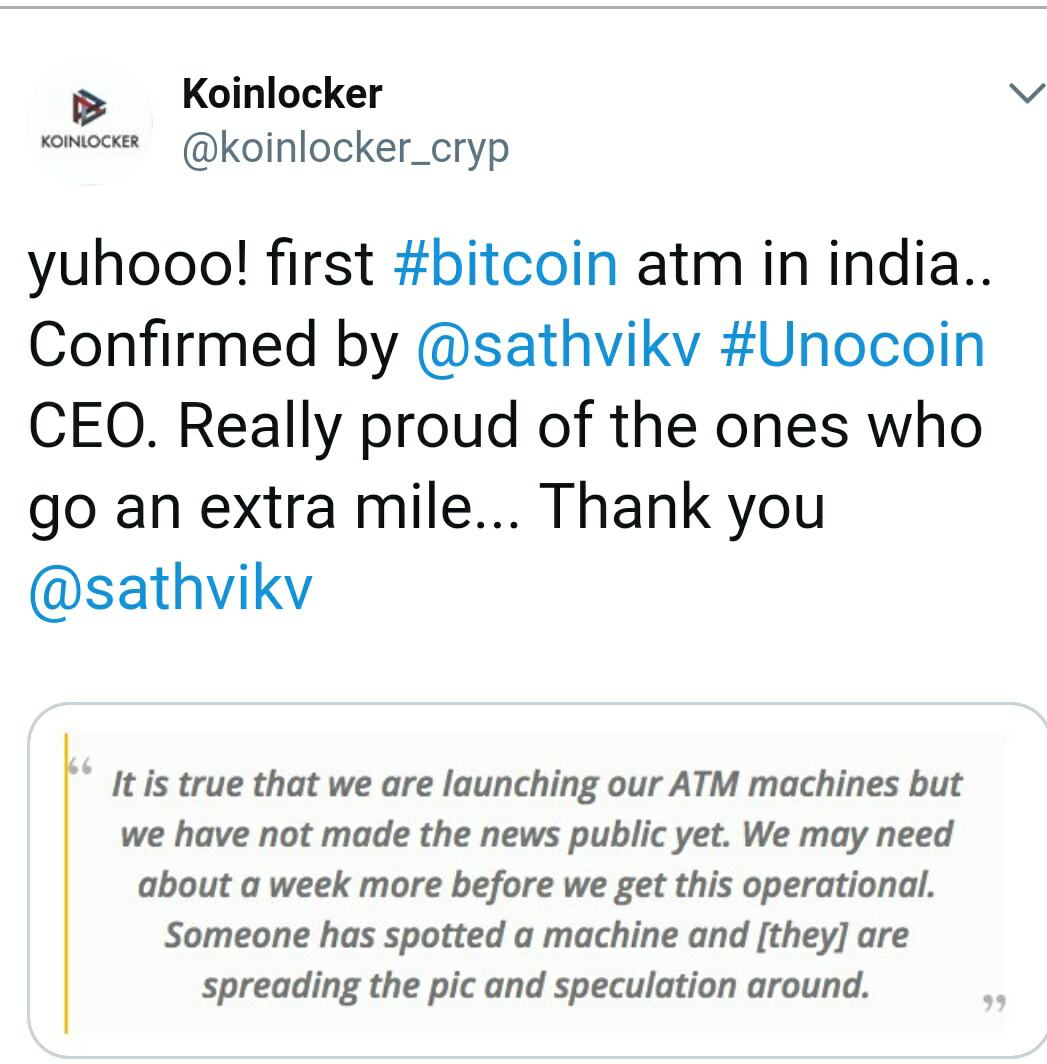Open the @koinlocker_cryp handle
Viewport: 1047px width, 1064px height.
coord(344,148)
